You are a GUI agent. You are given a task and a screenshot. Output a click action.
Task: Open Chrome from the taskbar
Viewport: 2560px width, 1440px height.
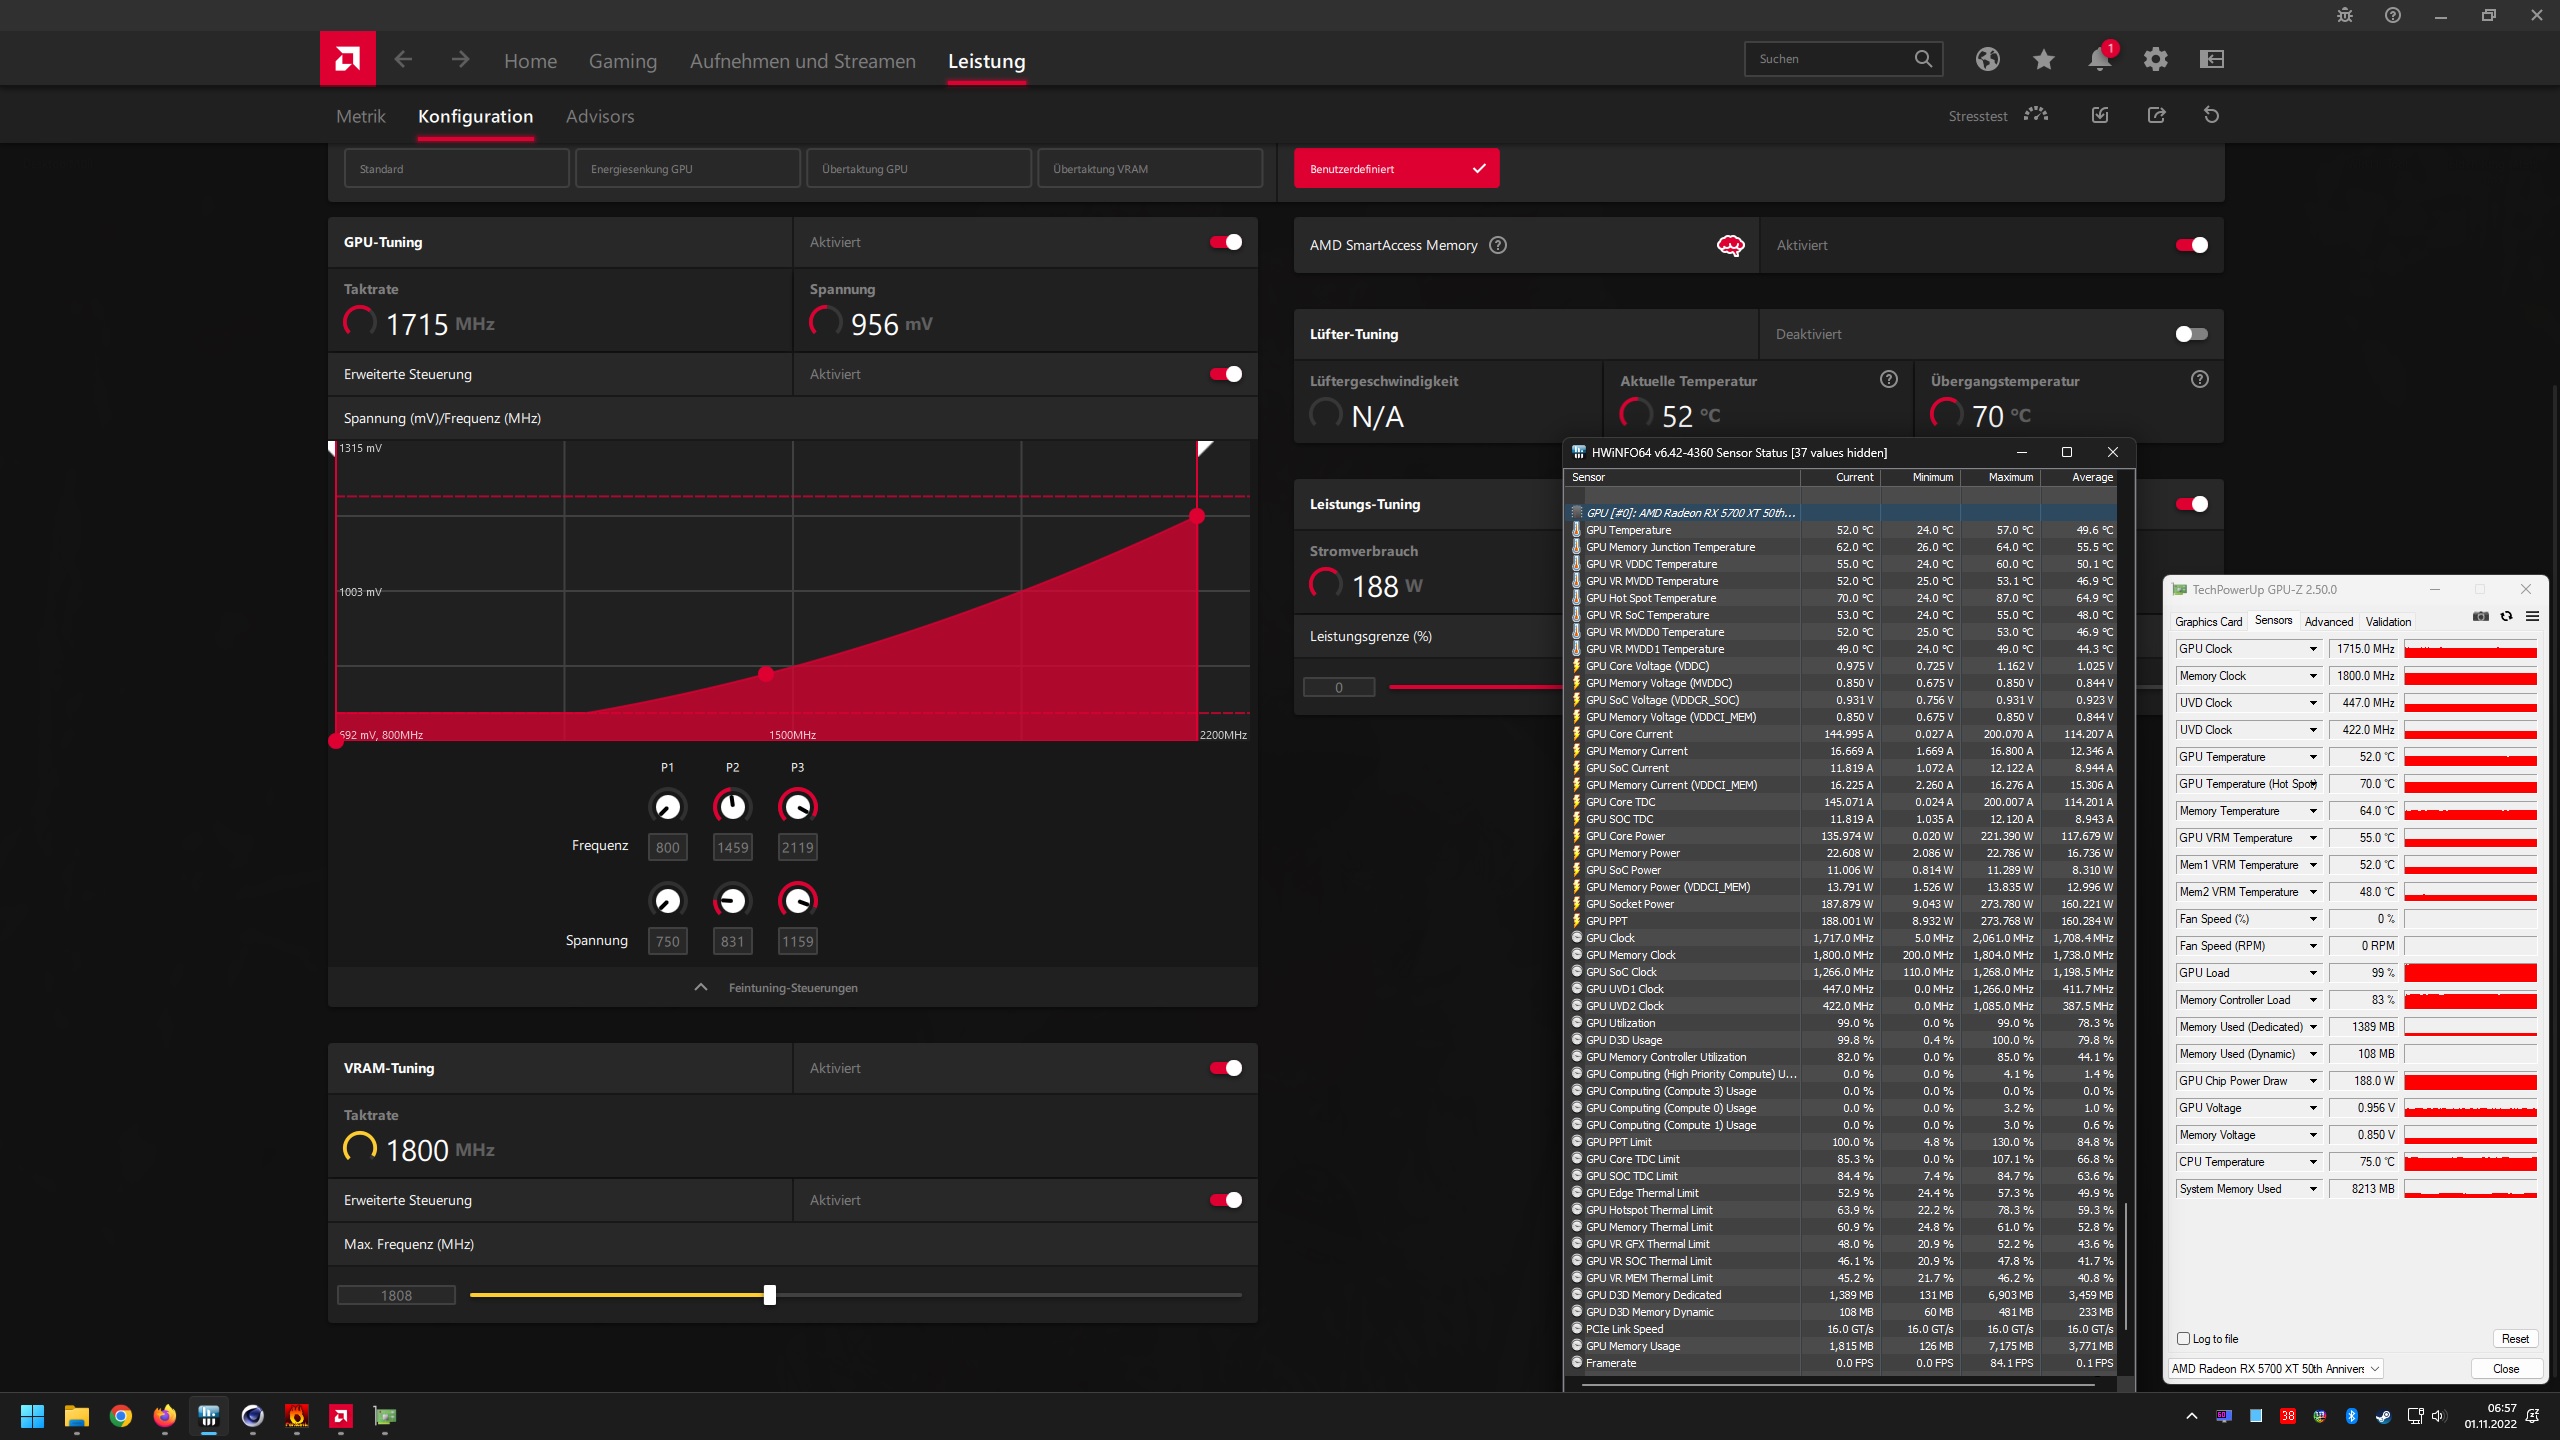(121, 1416)
